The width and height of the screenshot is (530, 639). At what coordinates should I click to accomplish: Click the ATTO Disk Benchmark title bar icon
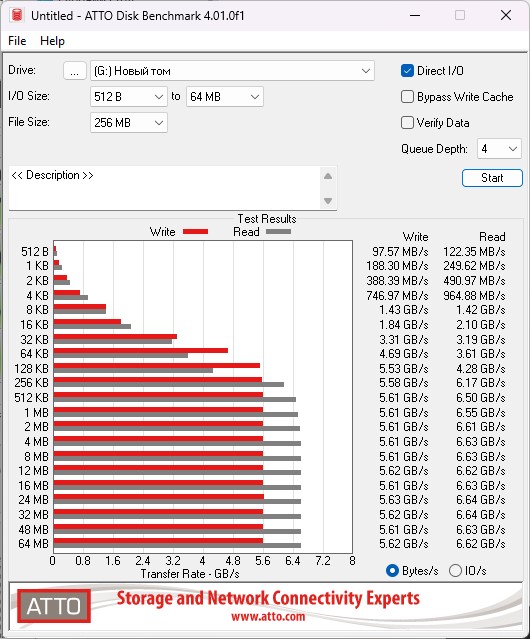coord(17,15)
